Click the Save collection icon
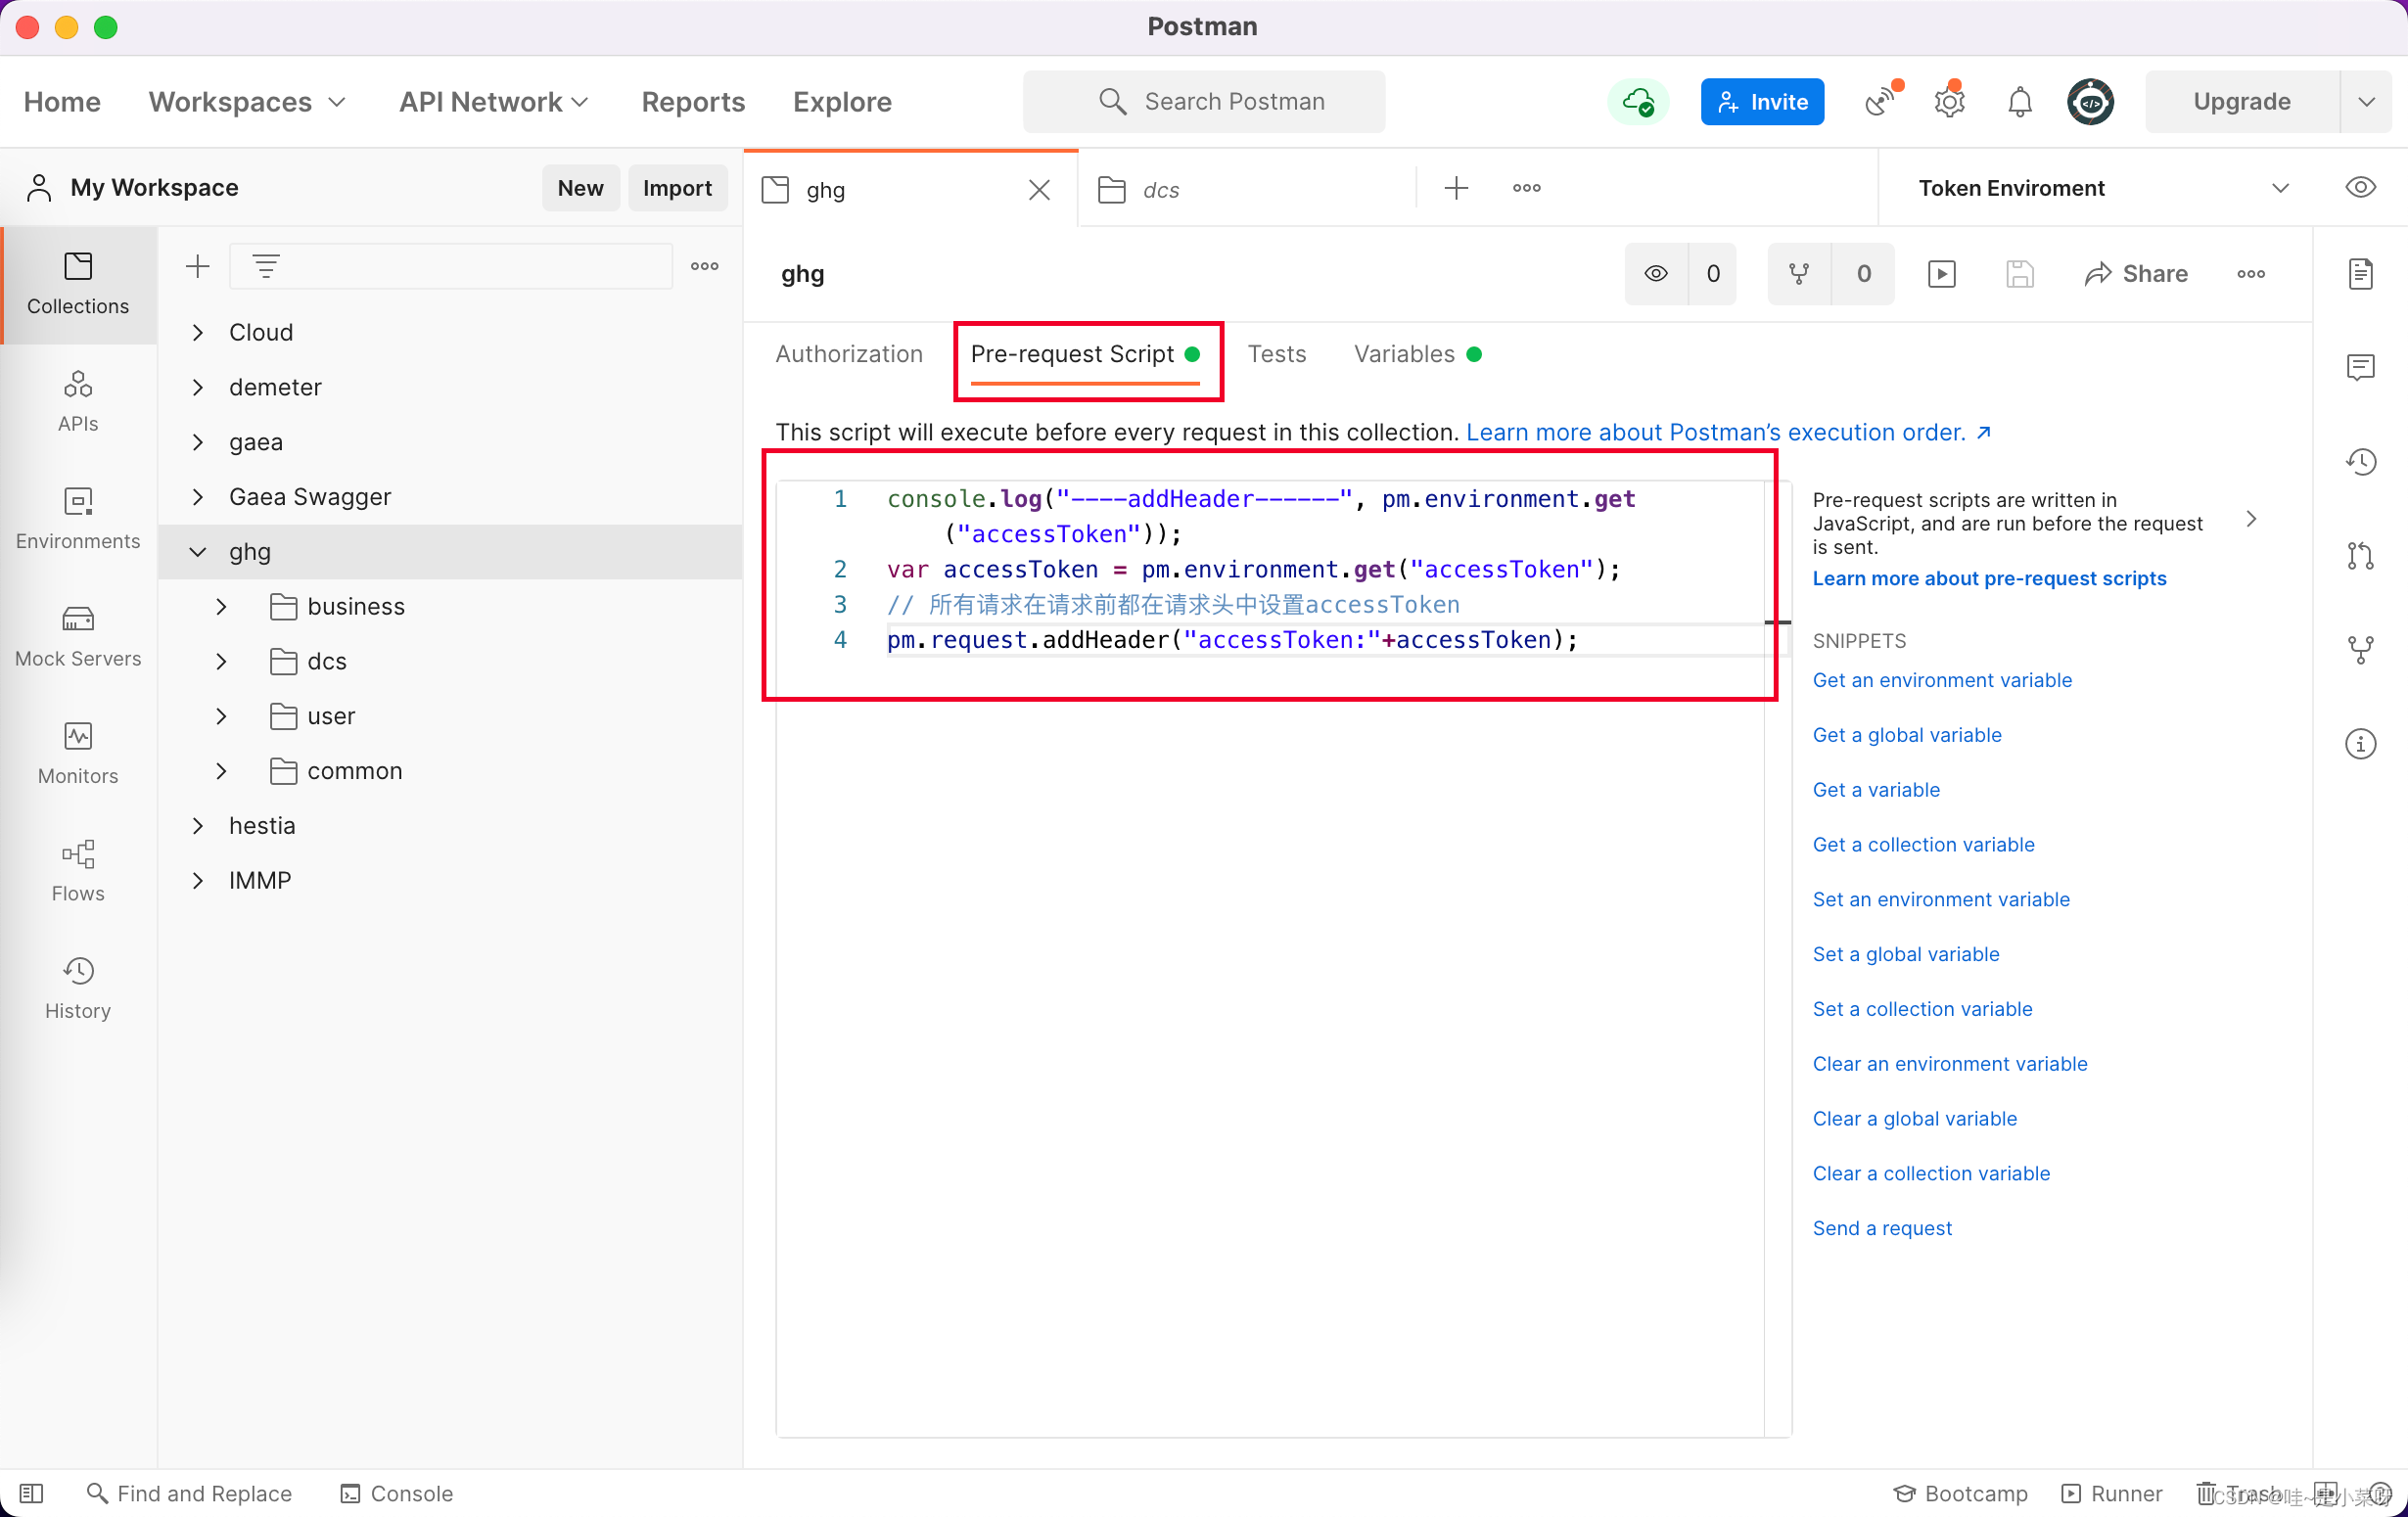Screen dimensions: 2408x1517 (x=2020, y=274)
